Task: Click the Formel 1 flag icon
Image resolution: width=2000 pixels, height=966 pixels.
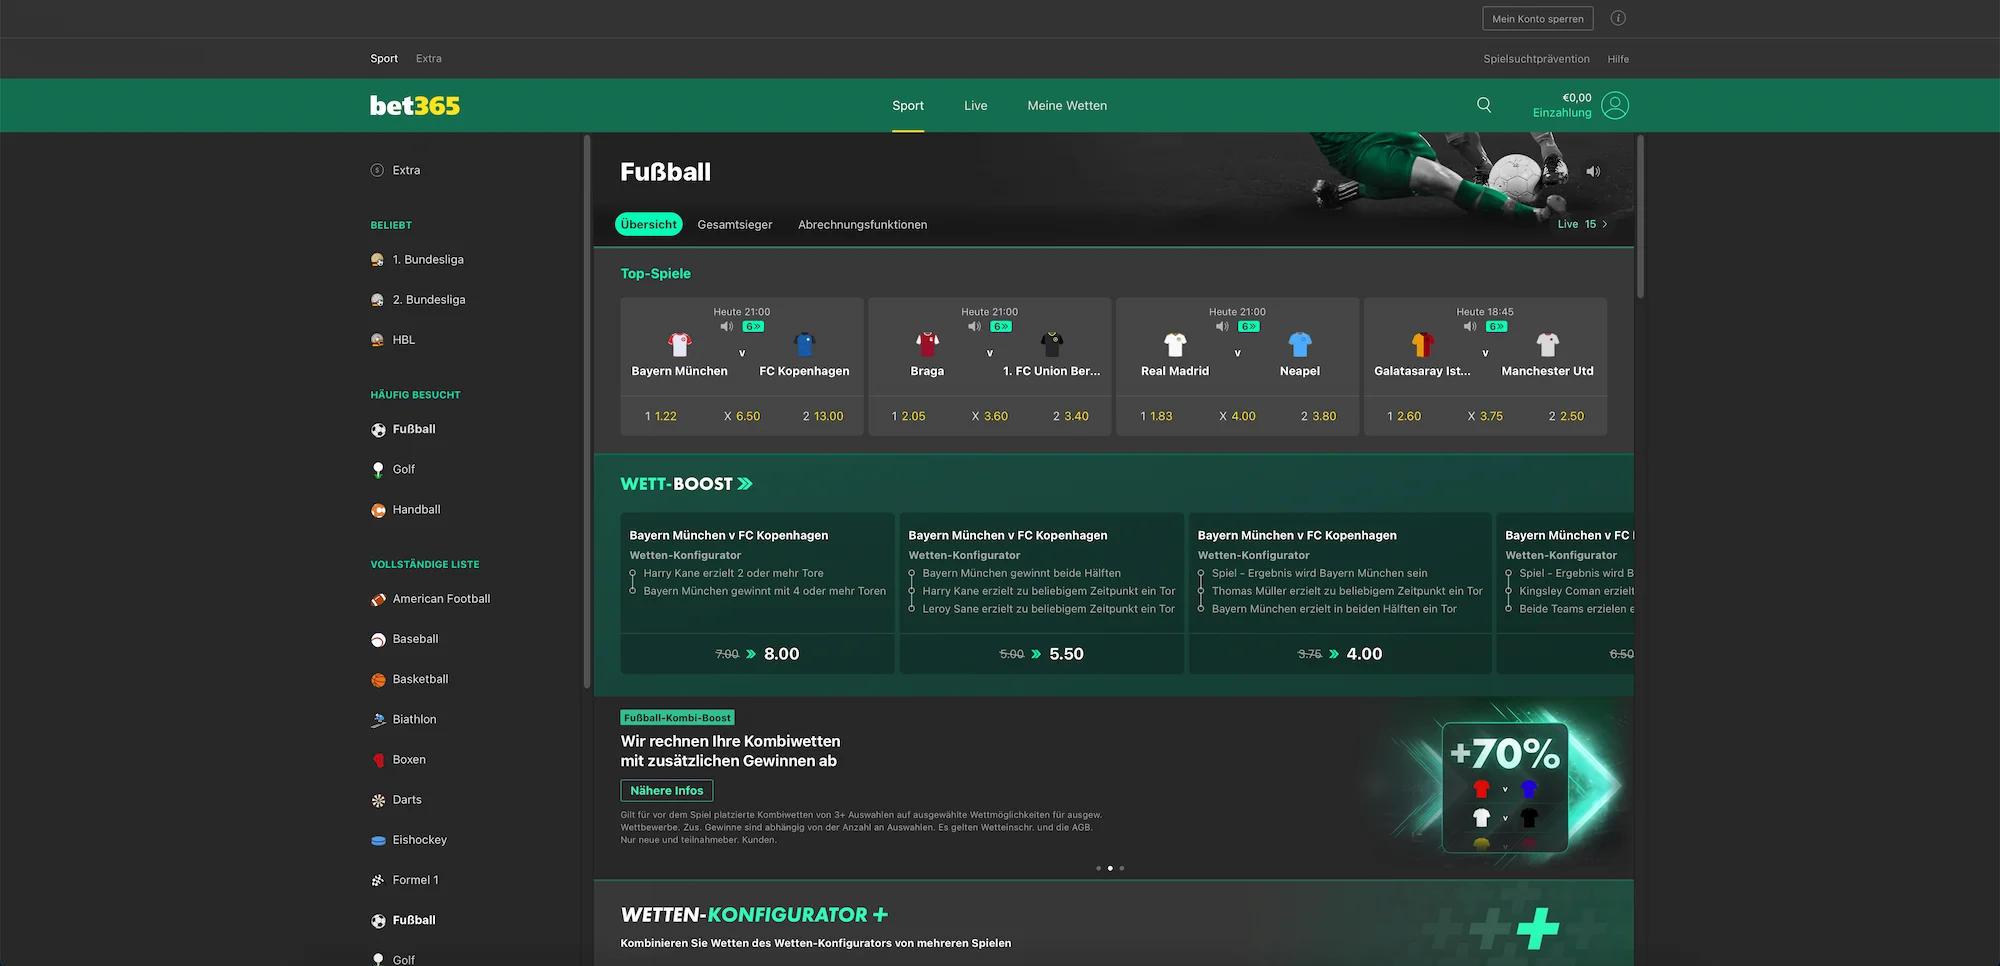Action: (x=378, y=880)
